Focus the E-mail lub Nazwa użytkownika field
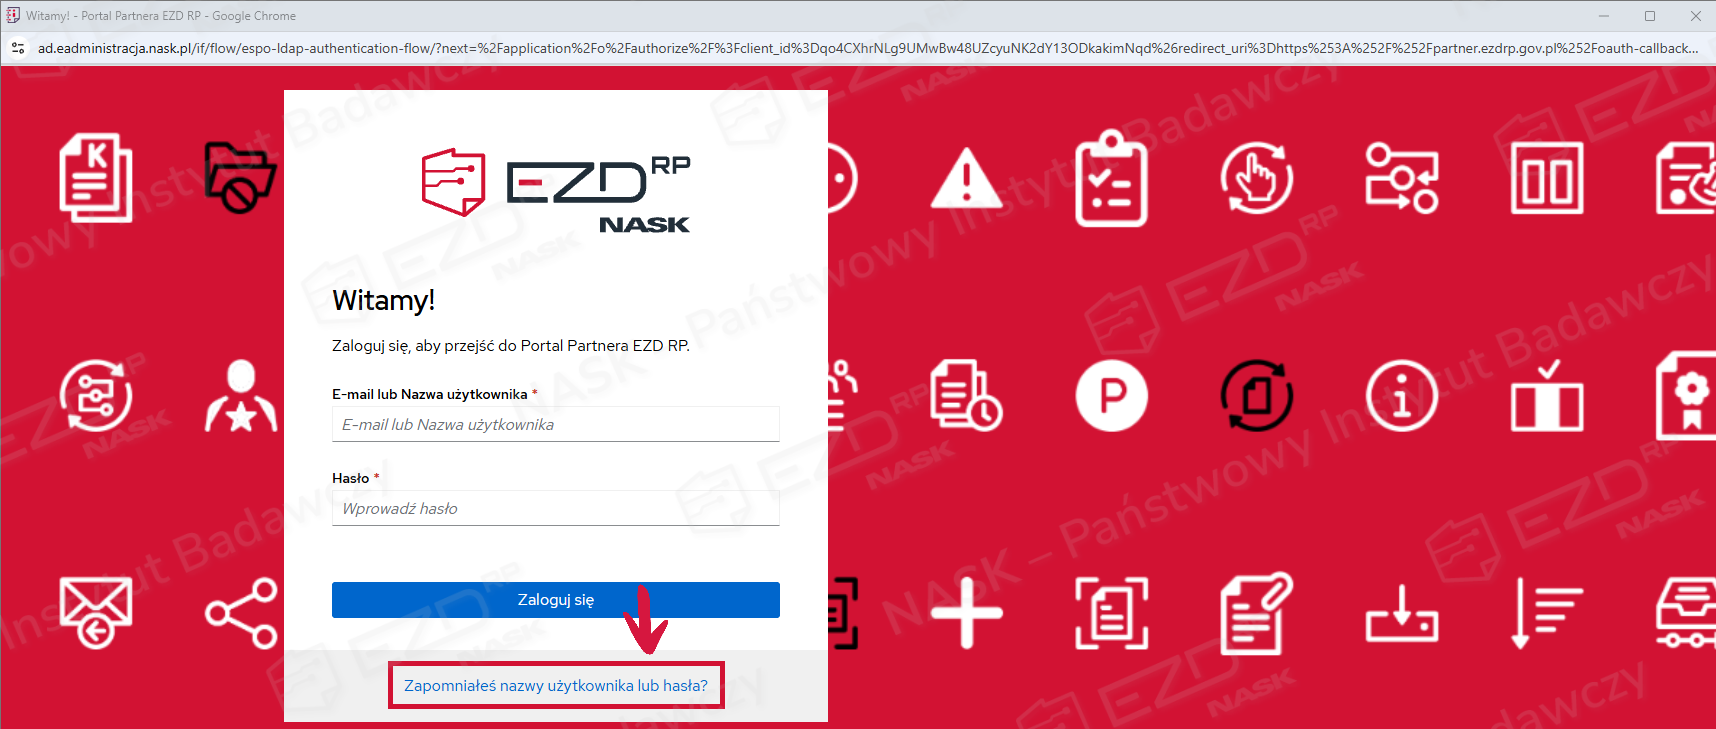 [x=556, y=424]
